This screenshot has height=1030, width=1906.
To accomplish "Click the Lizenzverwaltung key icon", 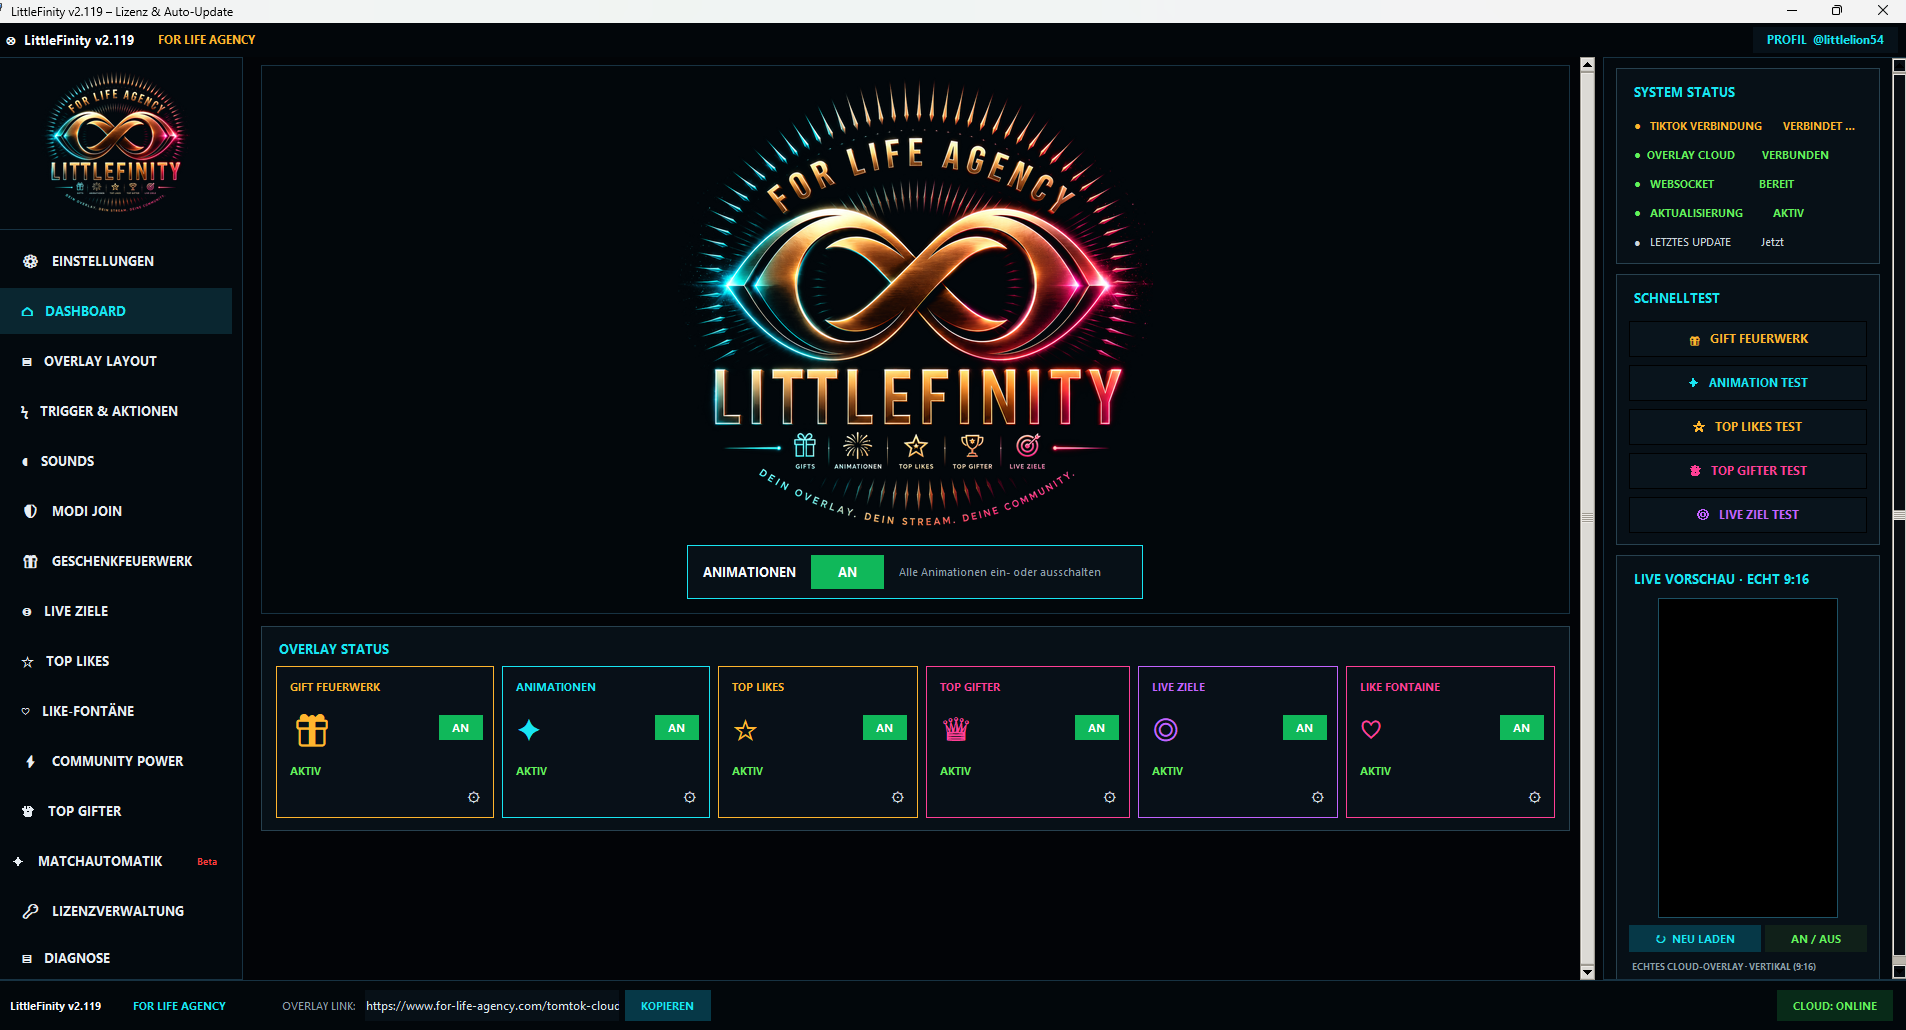I will point(31,911).
